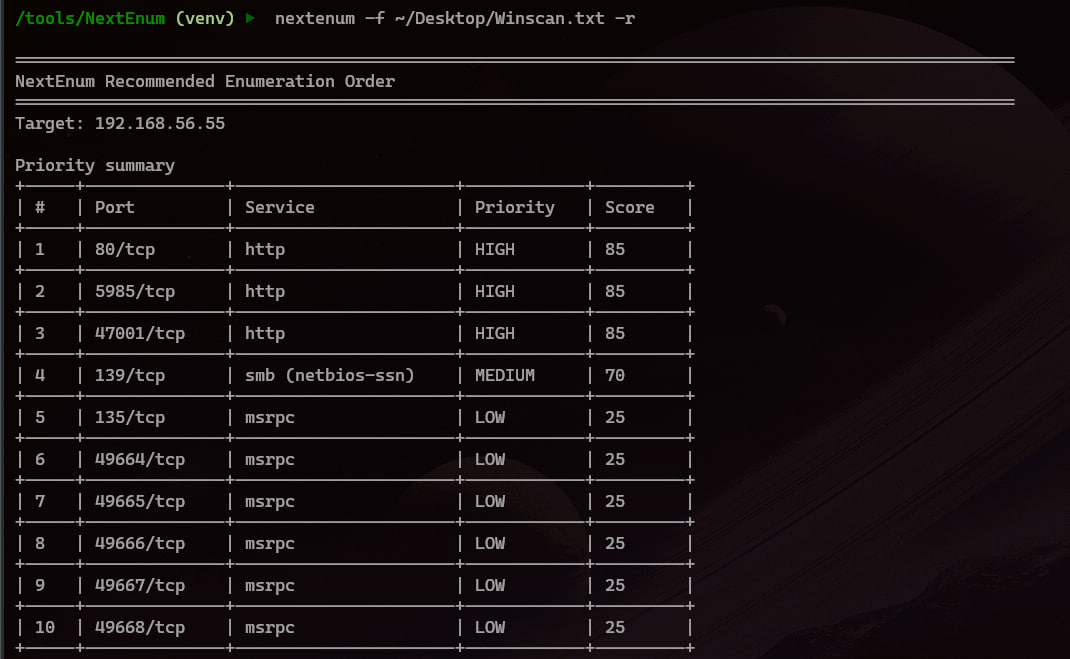The image size is (1070, 659).
Task: Click the Score column header
Action: (629, 207)
